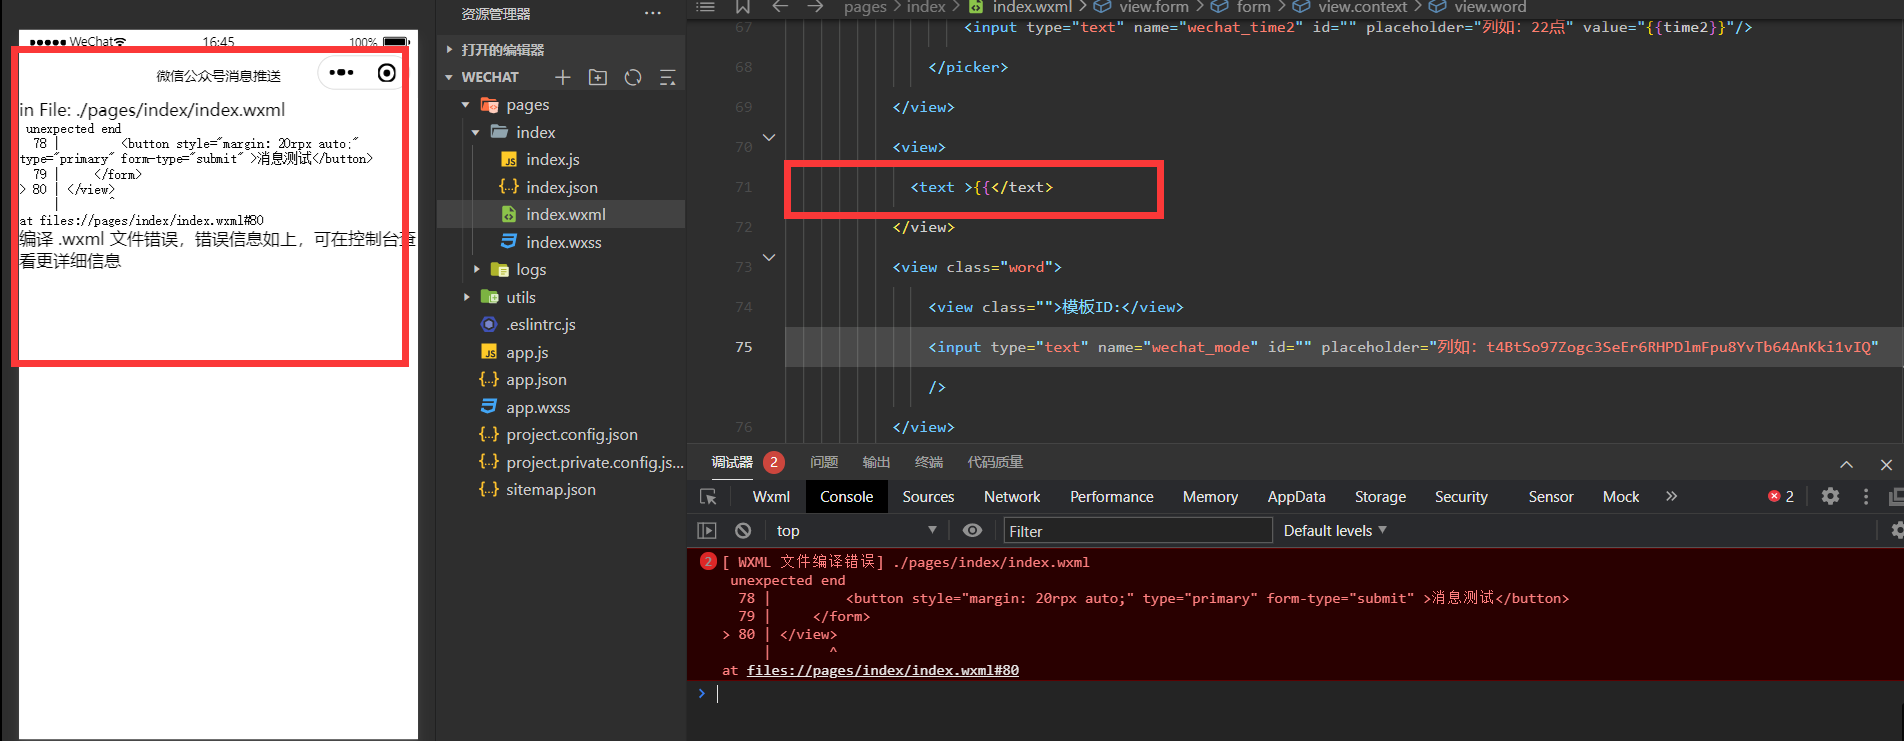
Task: Refresh the WECHAT explorer tree
Action: coord(633,77)
